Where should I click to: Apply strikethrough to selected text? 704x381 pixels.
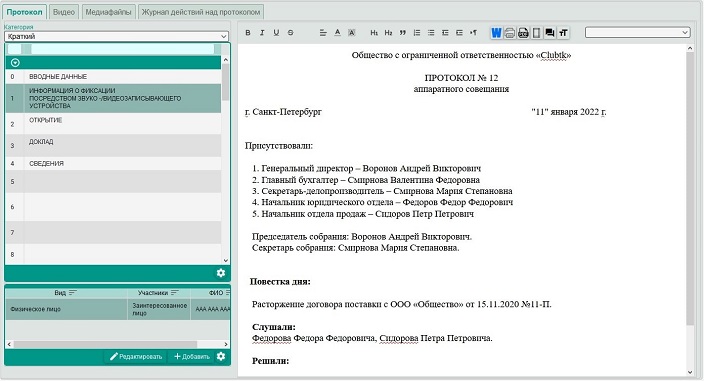[290, 33]
